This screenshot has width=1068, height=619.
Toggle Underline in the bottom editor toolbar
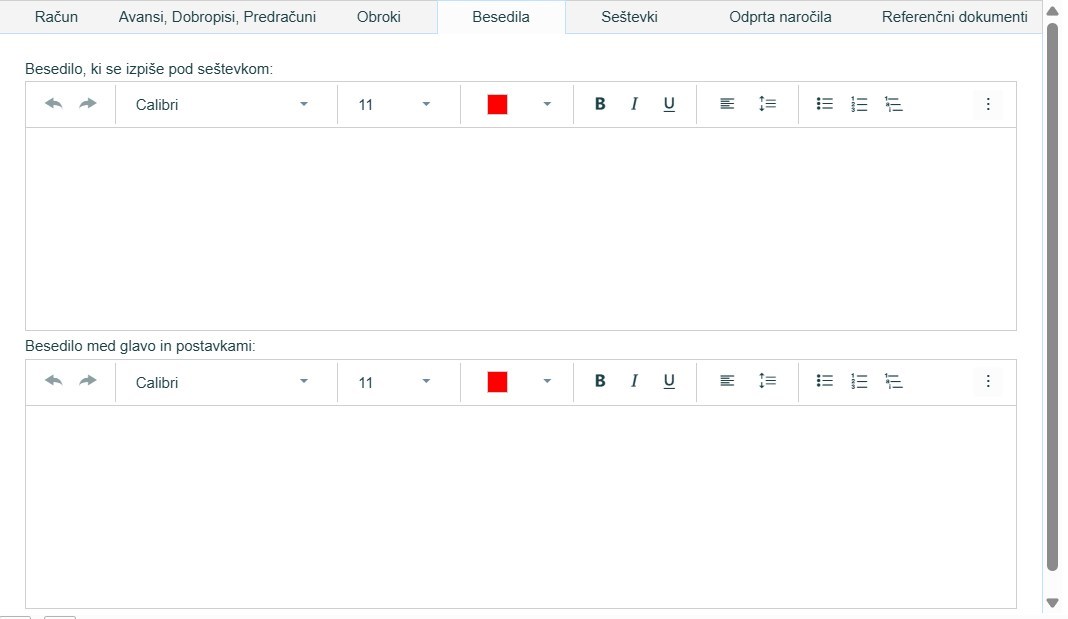click(669, 381)
